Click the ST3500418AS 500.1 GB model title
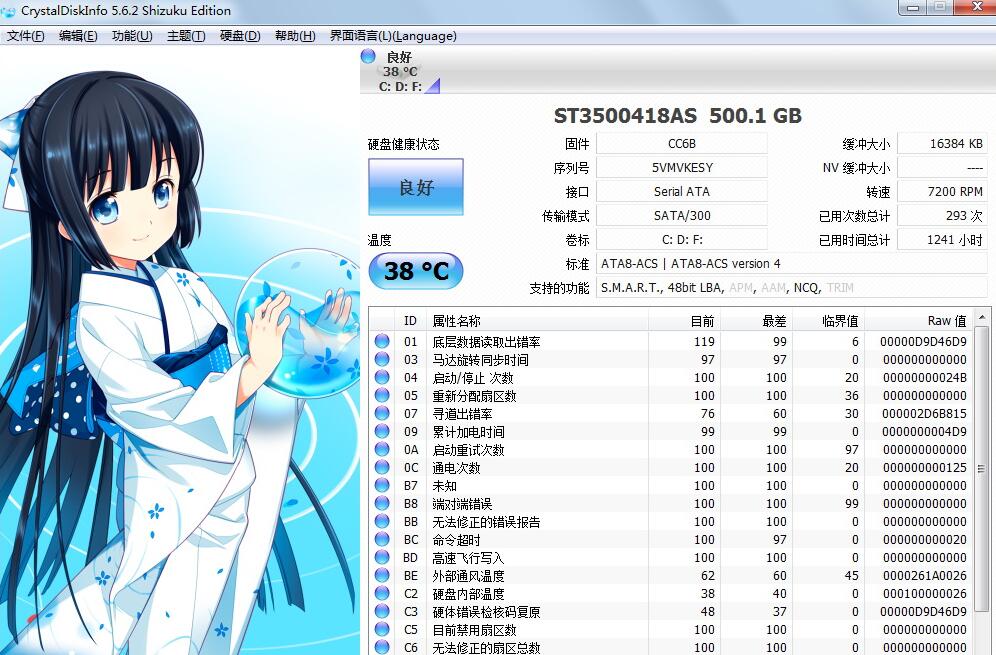Screen dimensions: 996x655 click(x=678, y=116)
